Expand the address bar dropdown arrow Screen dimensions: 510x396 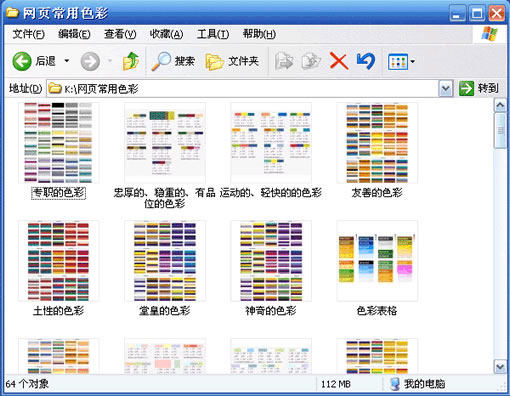click(x=446, y=89)
